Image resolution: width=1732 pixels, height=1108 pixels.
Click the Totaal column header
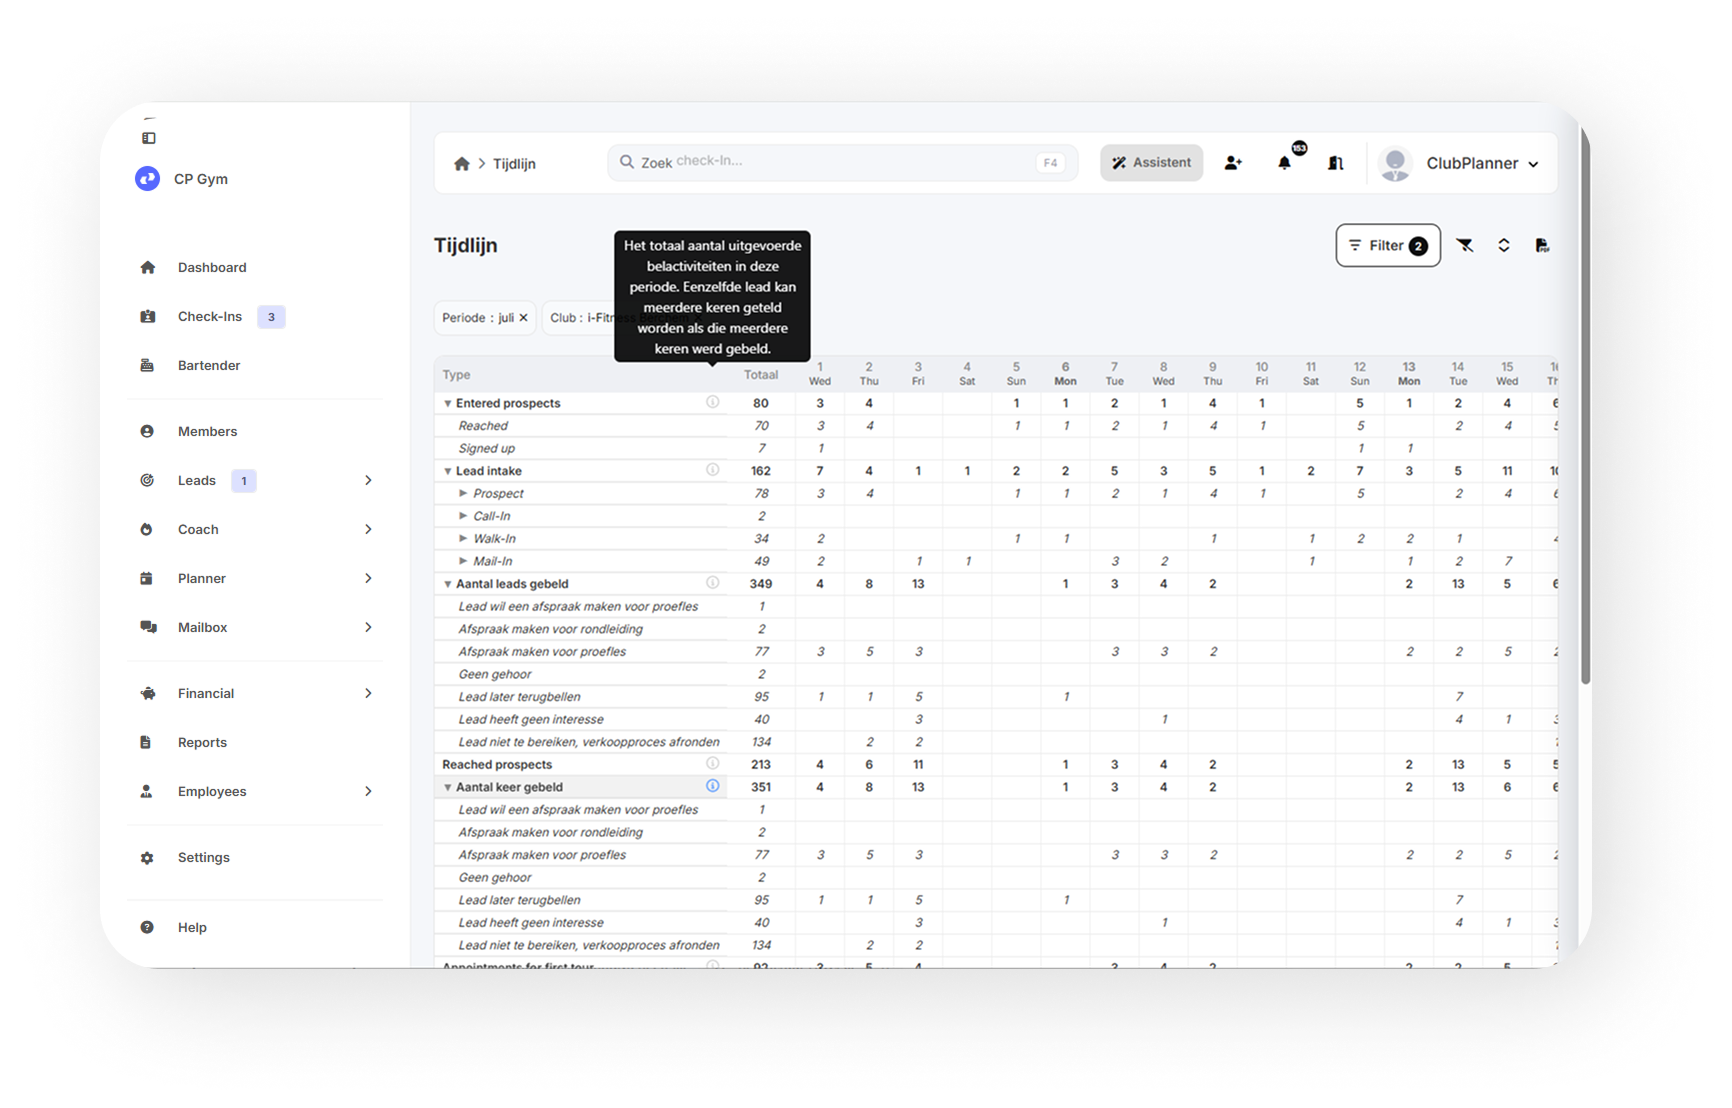point(761,375)
